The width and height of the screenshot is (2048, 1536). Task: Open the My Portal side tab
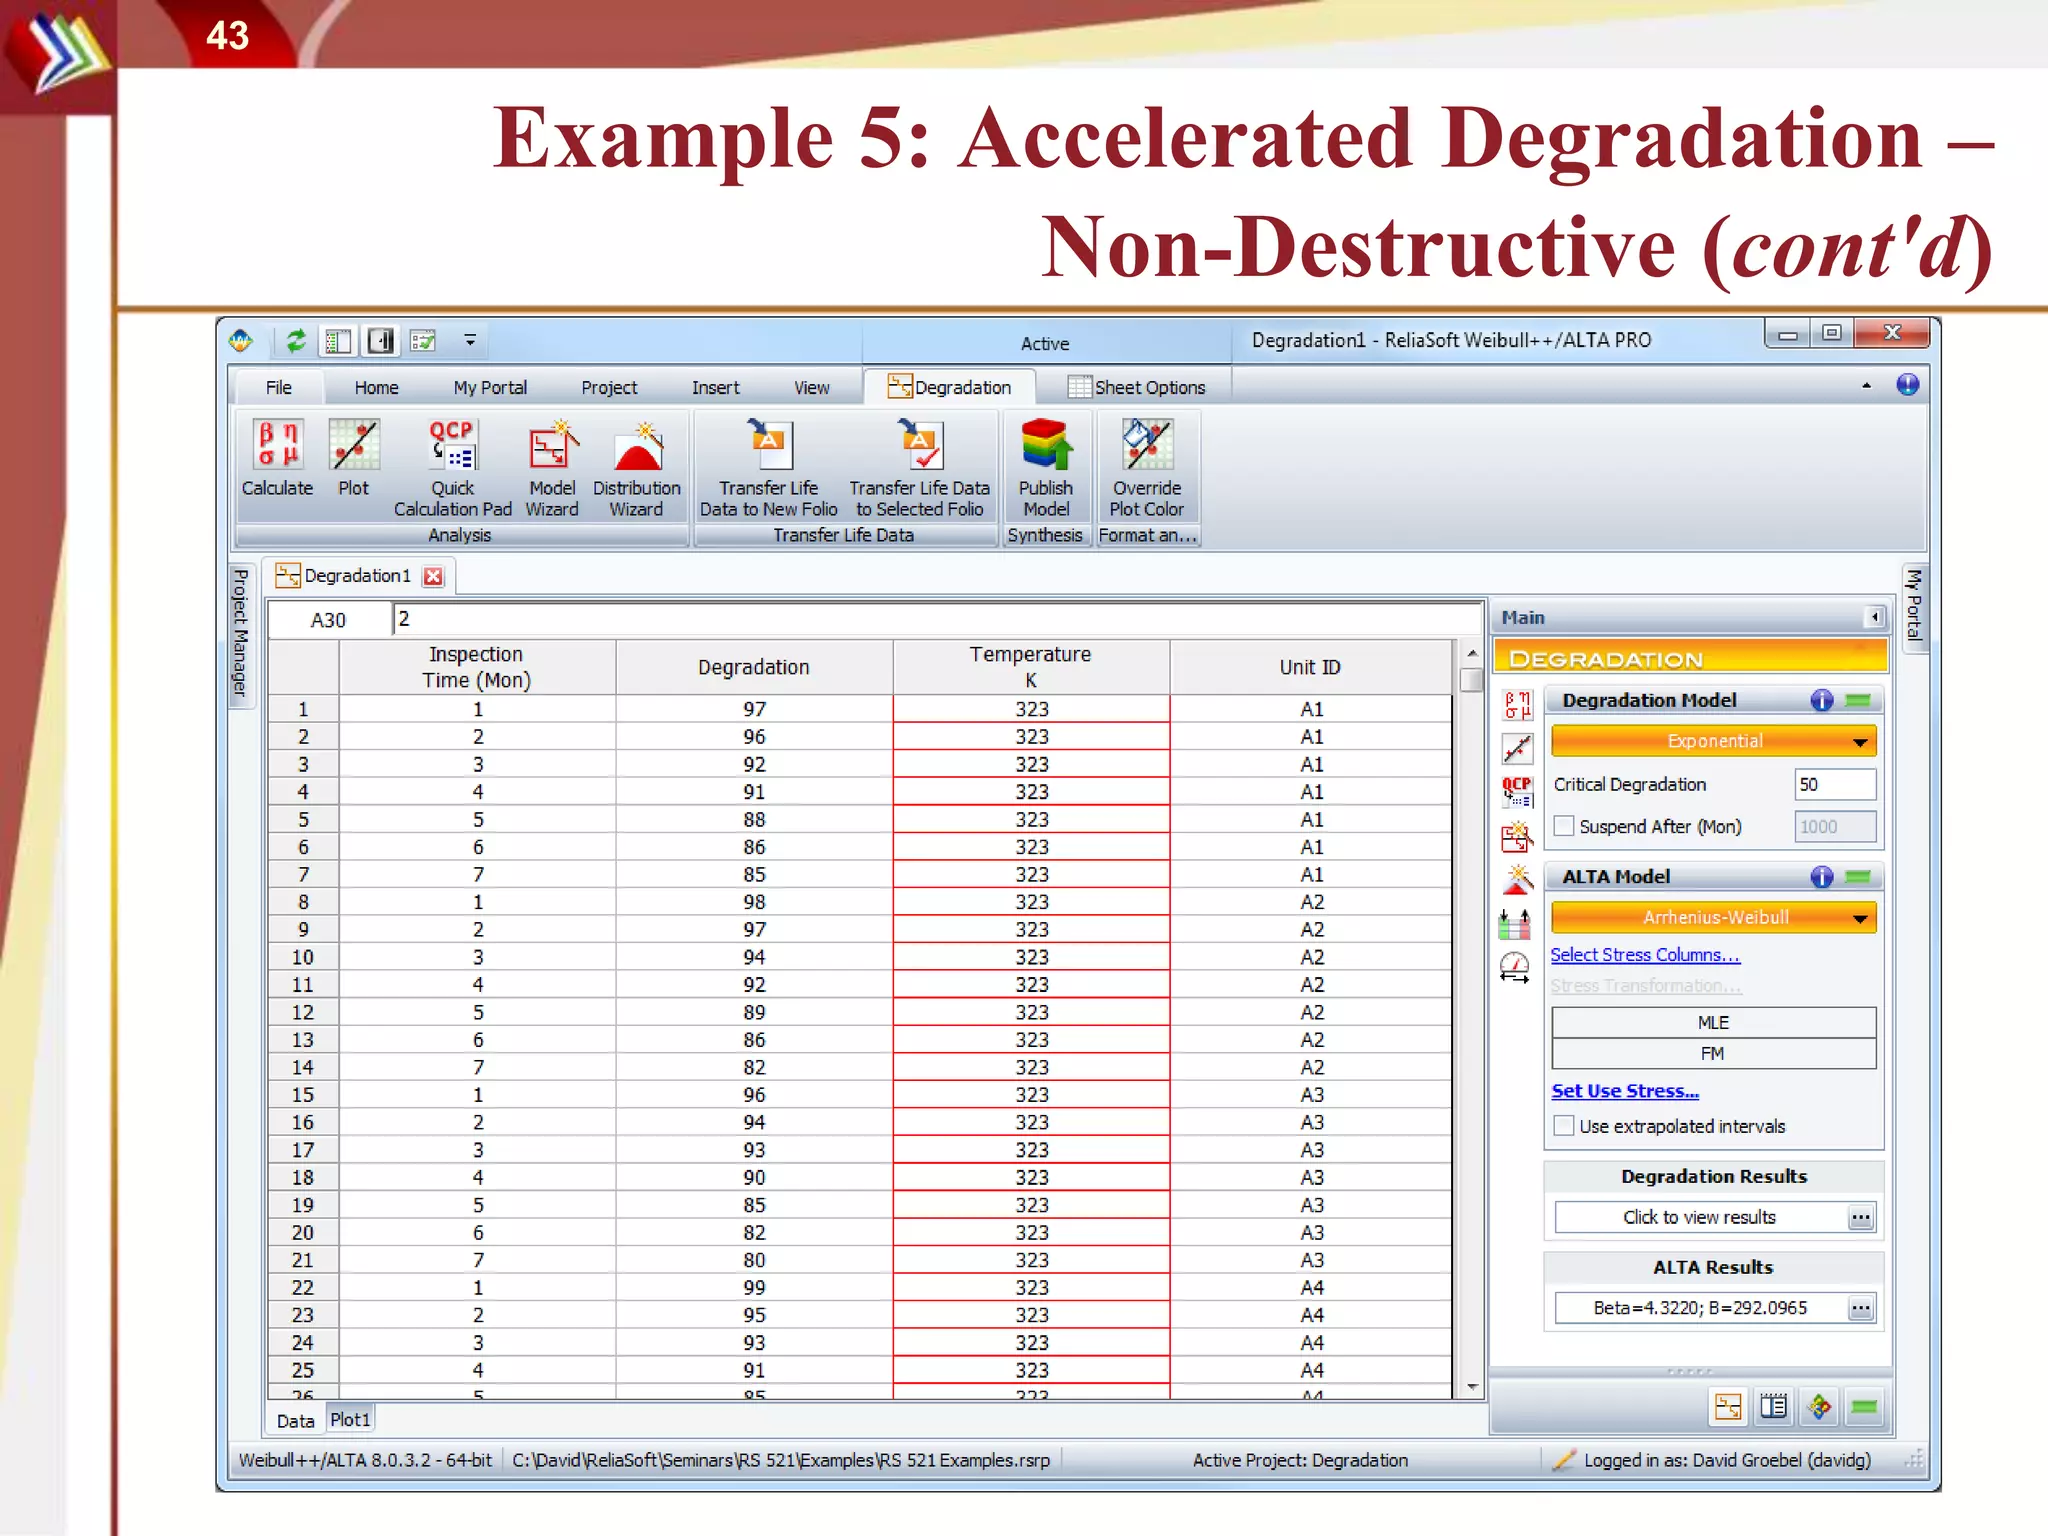point(1913,606)
